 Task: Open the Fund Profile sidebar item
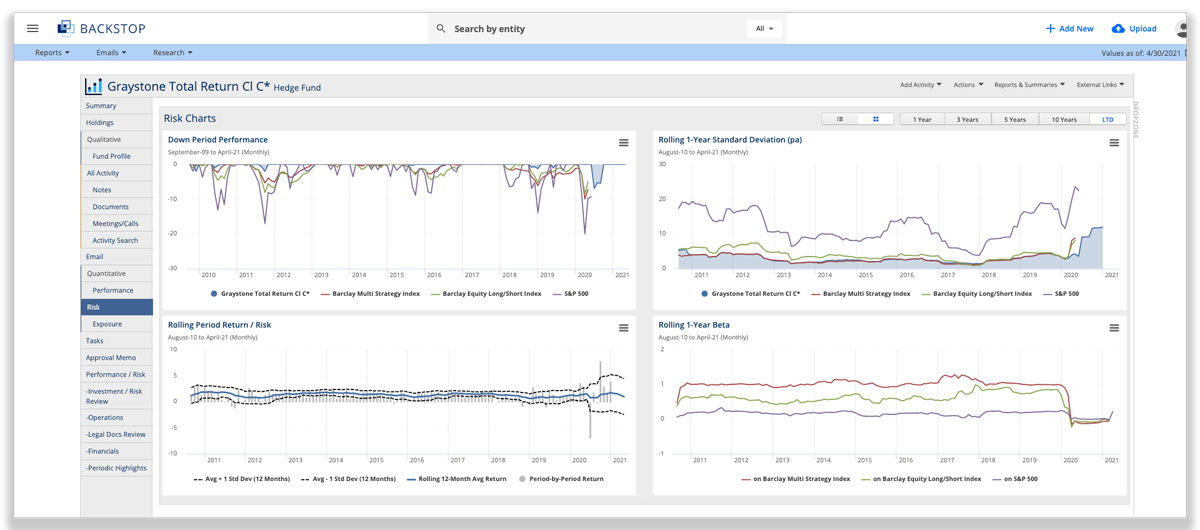tap(117, 156)
